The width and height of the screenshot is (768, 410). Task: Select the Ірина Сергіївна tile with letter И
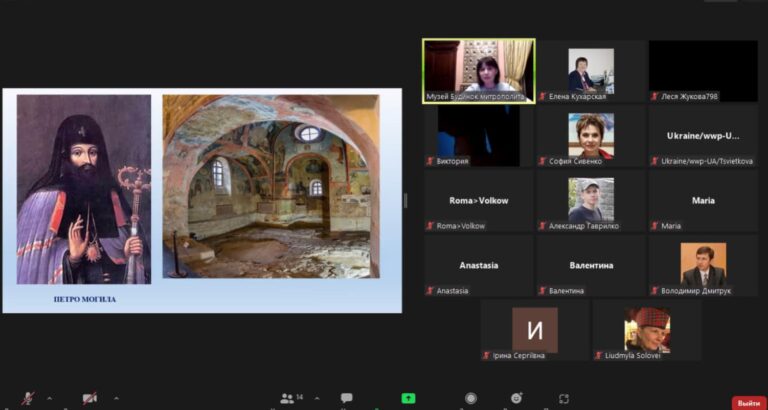point(535,330)
